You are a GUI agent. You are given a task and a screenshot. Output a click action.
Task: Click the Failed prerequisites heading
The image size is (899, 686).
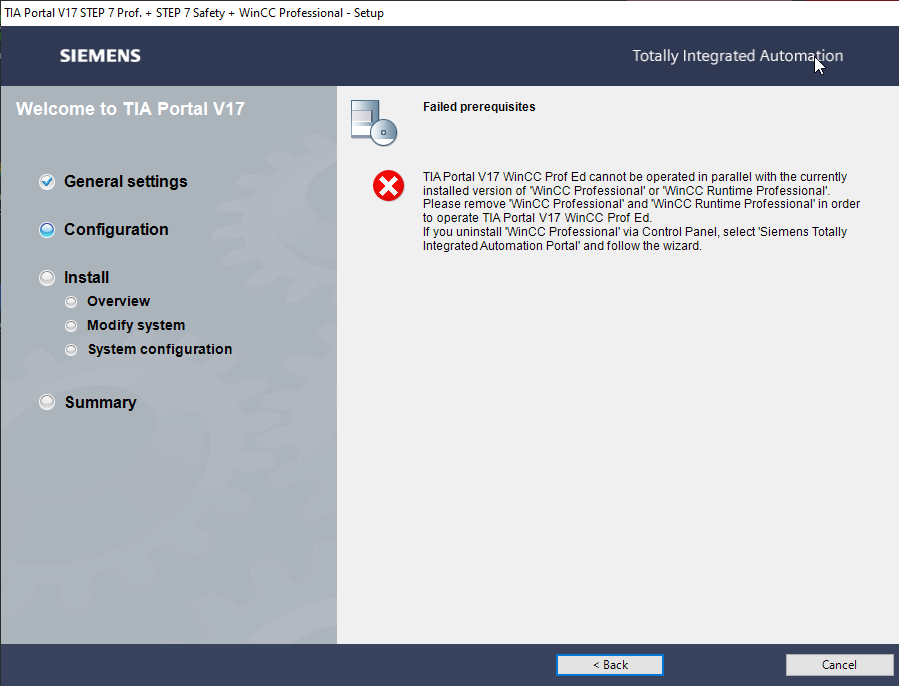(479, 107)
